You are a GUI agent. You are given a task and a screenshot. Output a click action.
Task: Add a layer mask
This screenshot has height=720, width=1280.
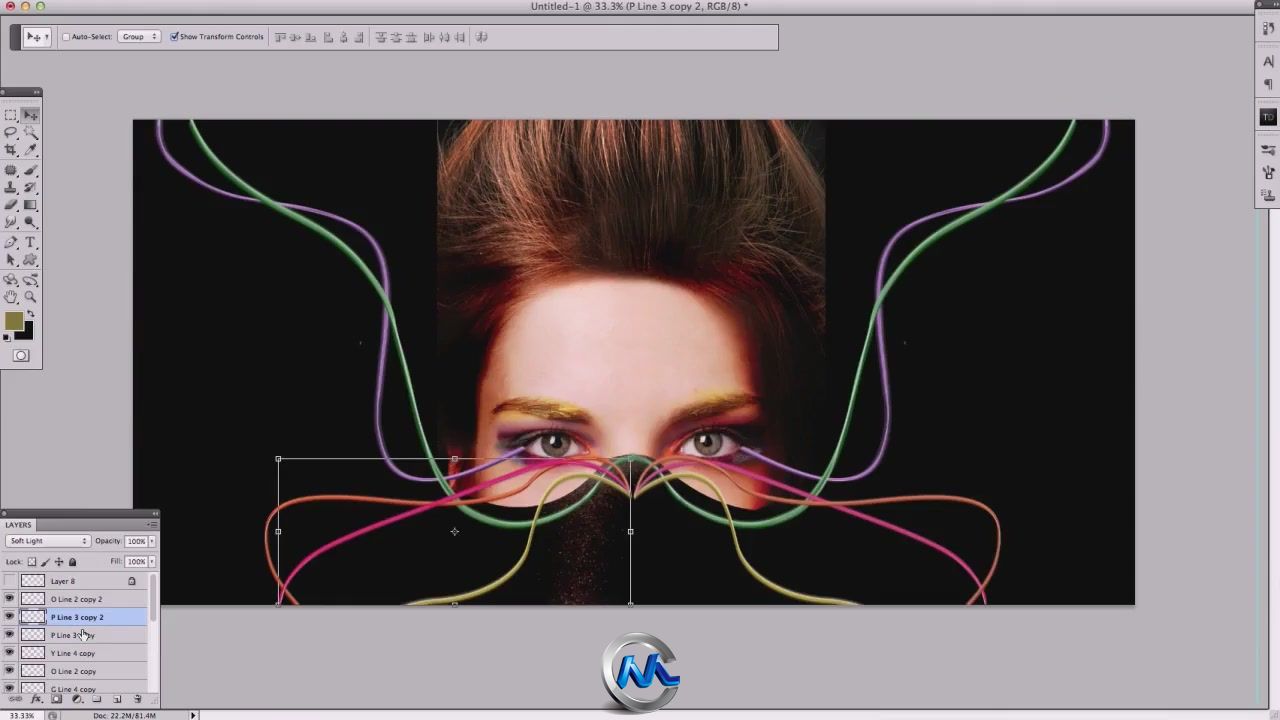click(x=56, y=699)
